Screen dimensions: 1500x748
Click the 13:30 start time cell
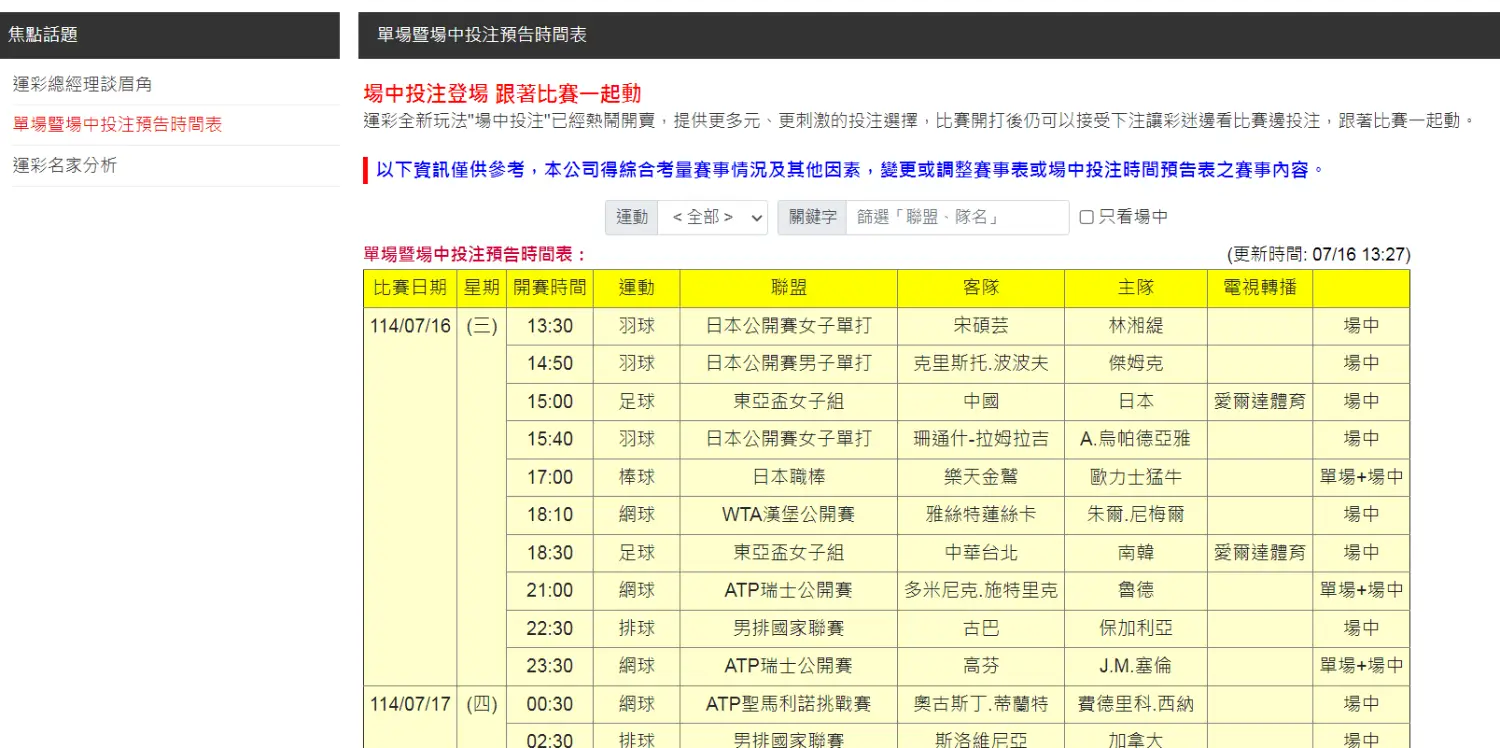click(550, 326)
